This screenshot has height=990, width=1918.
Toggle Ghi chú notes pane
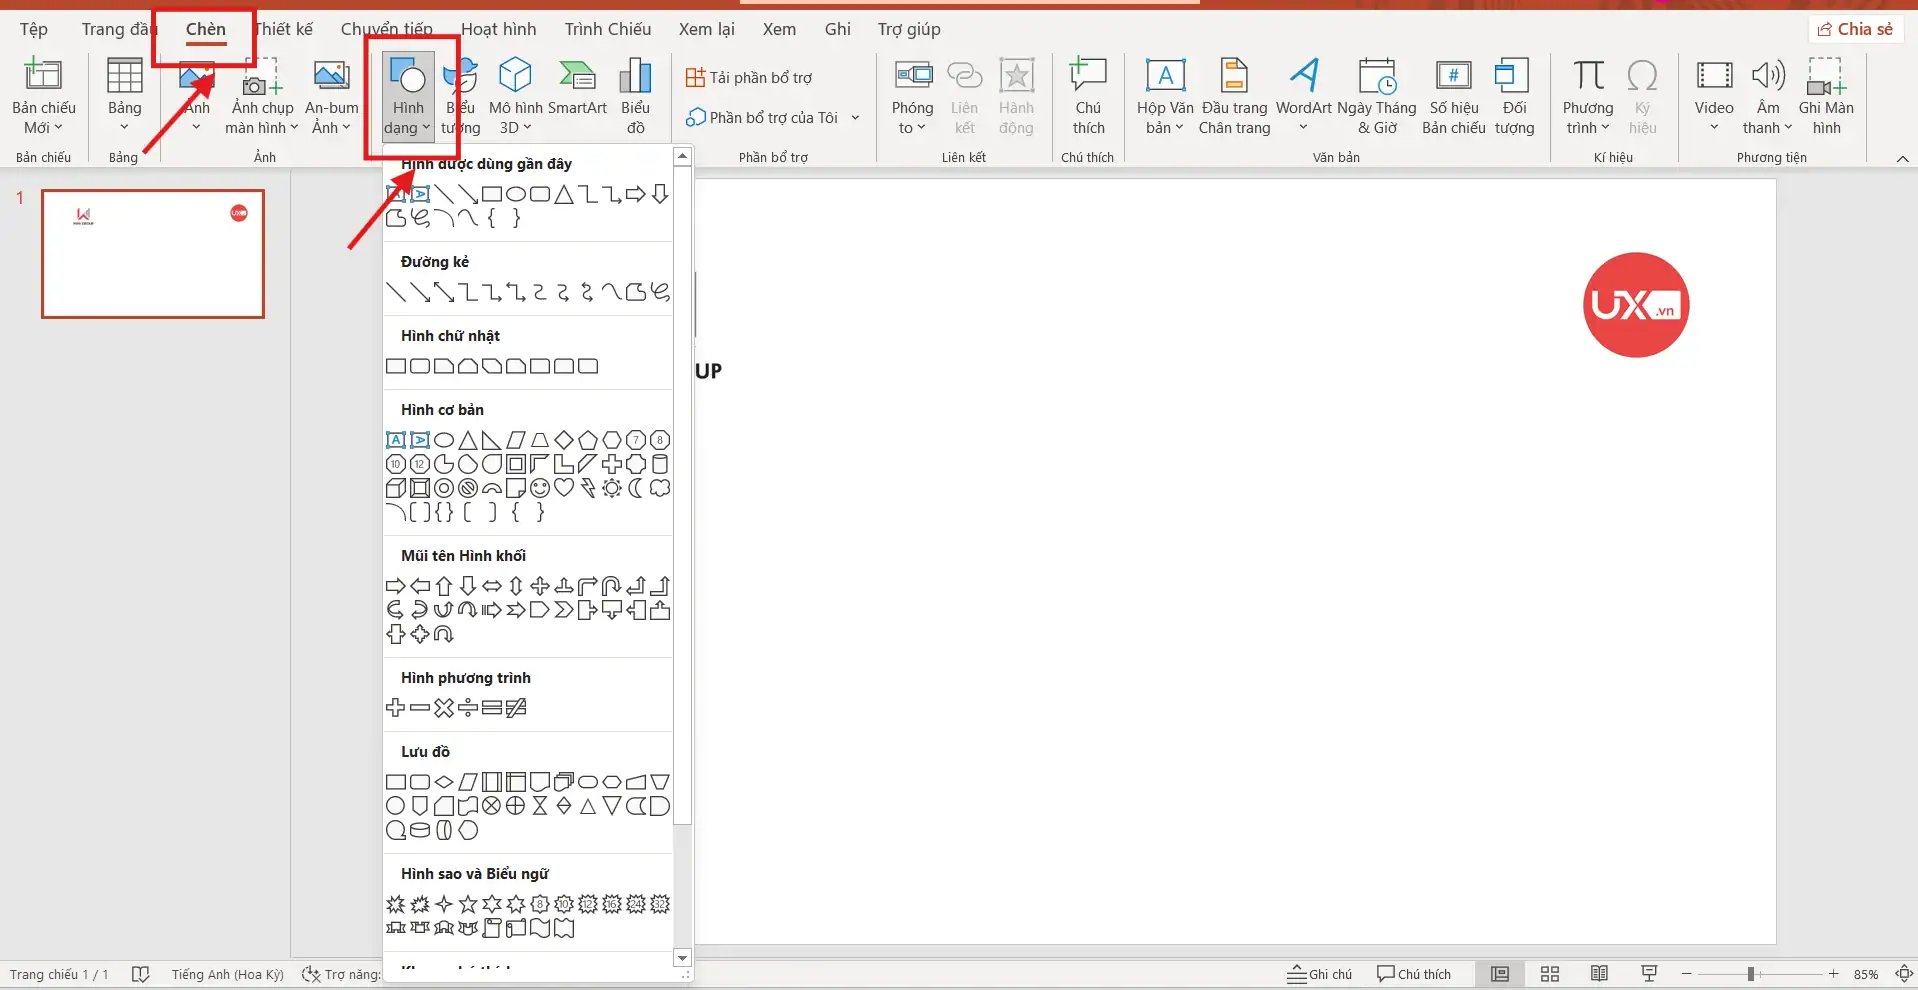[1319, 974]
